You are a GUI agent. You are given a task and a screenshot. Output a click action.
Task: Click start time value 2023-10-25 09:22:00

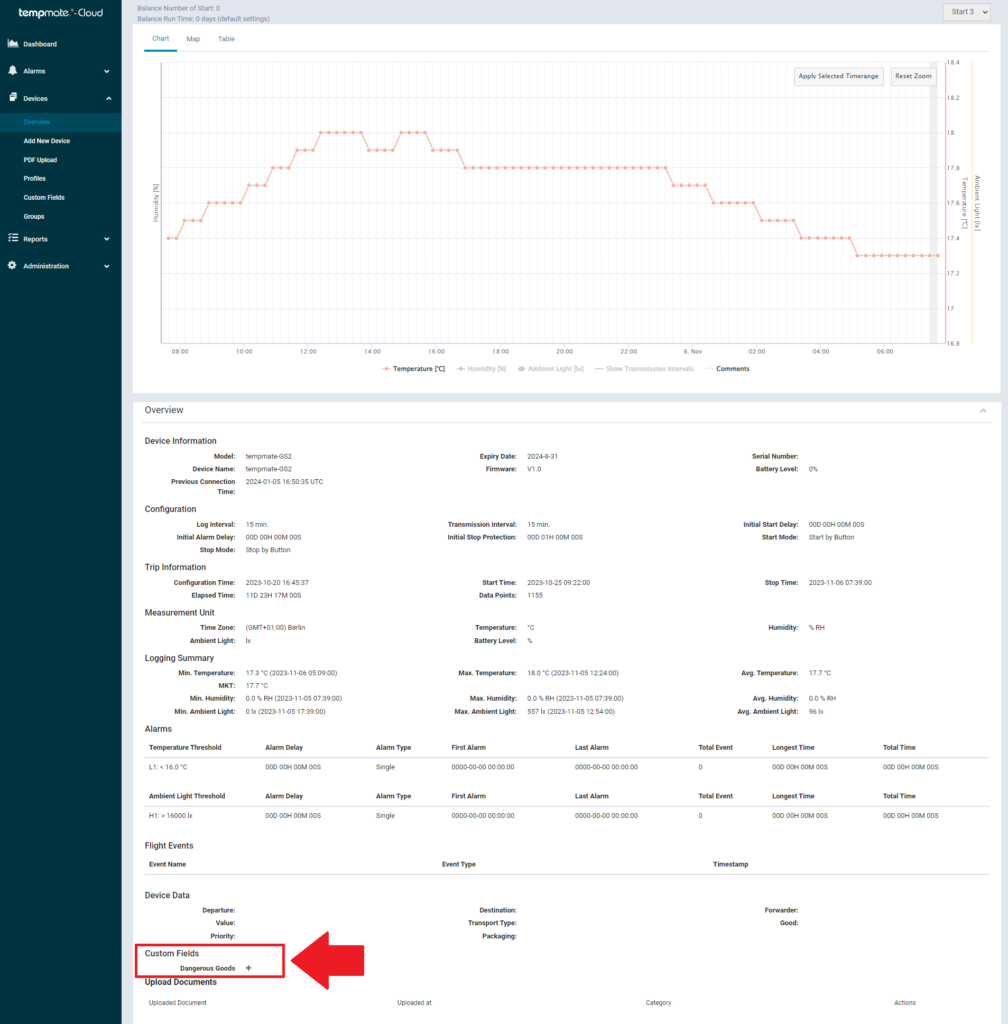tap(558, 583)
